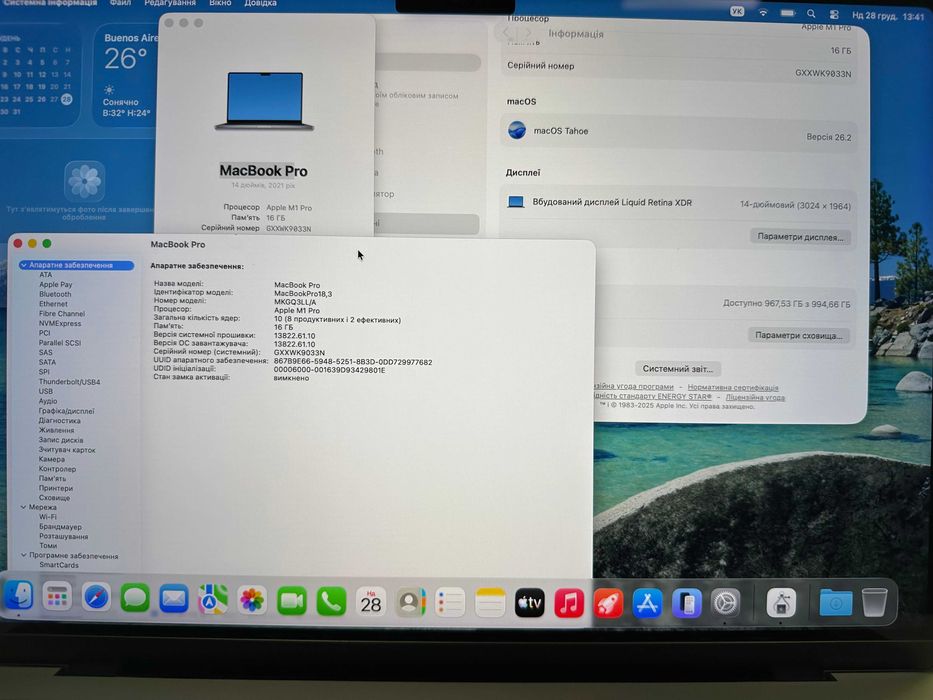Open the Нормативна сертифікація link
This screenshot has width=933, height=700.
[x=733, y=388]
